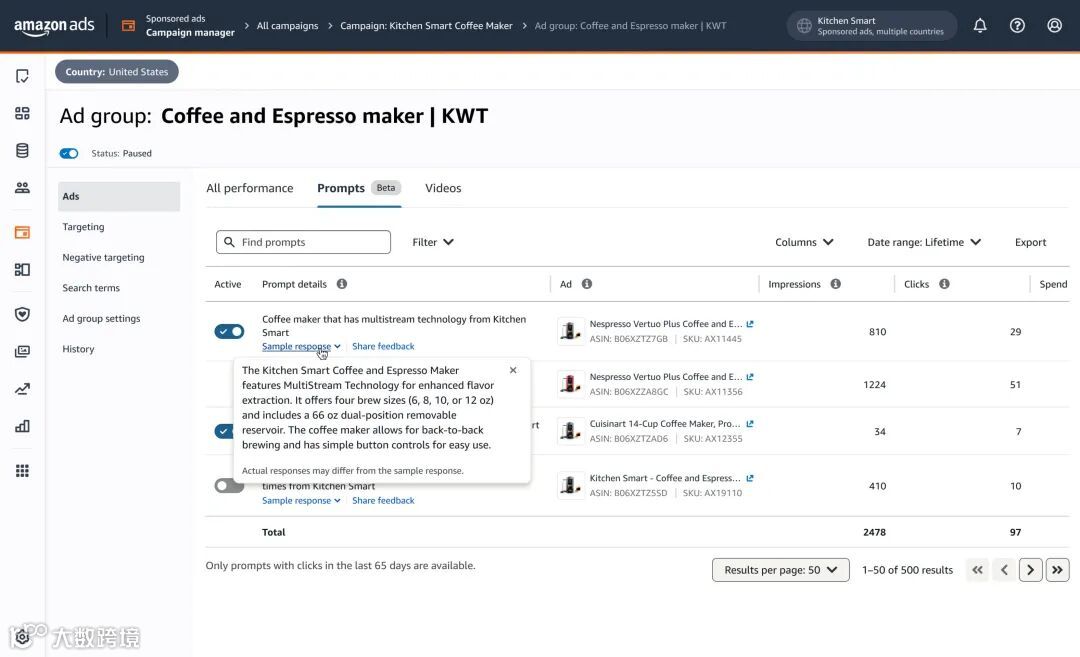Open the nine-dot apps grid icon
The width and height of the screenshot is (1080, 657).
(x=22, y=470)
